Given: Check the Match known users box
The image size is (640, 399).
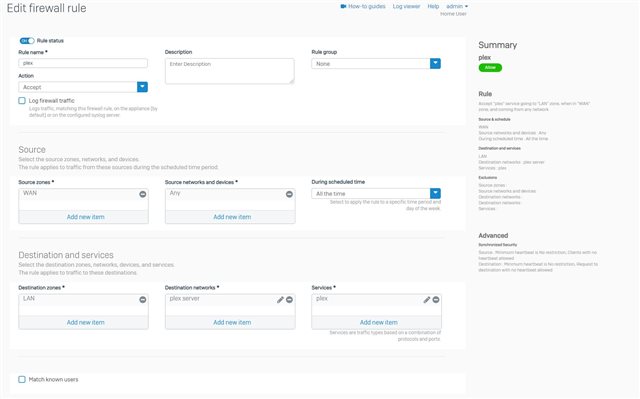Looking at the screenshot, I should (22, 379).
